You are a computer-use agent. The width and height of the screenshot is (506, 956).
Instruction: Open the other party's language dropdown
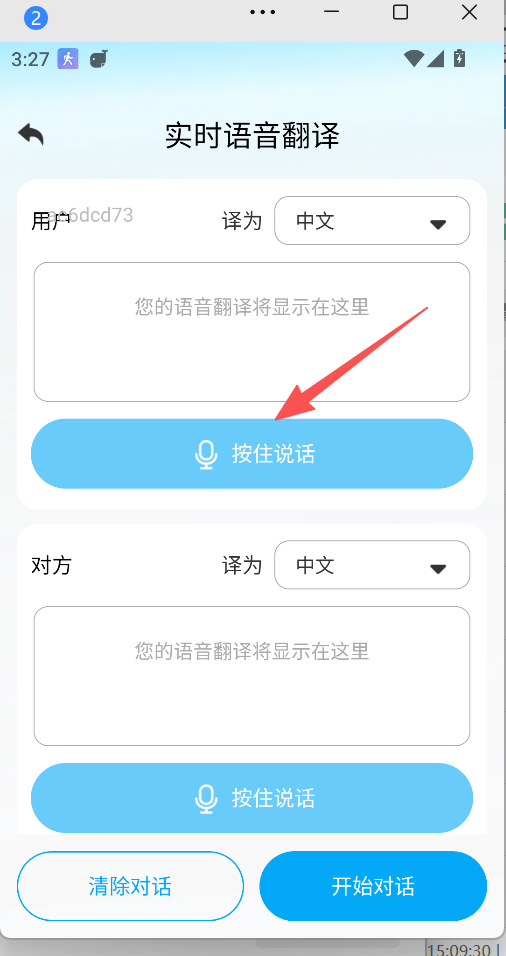point(372,565)
